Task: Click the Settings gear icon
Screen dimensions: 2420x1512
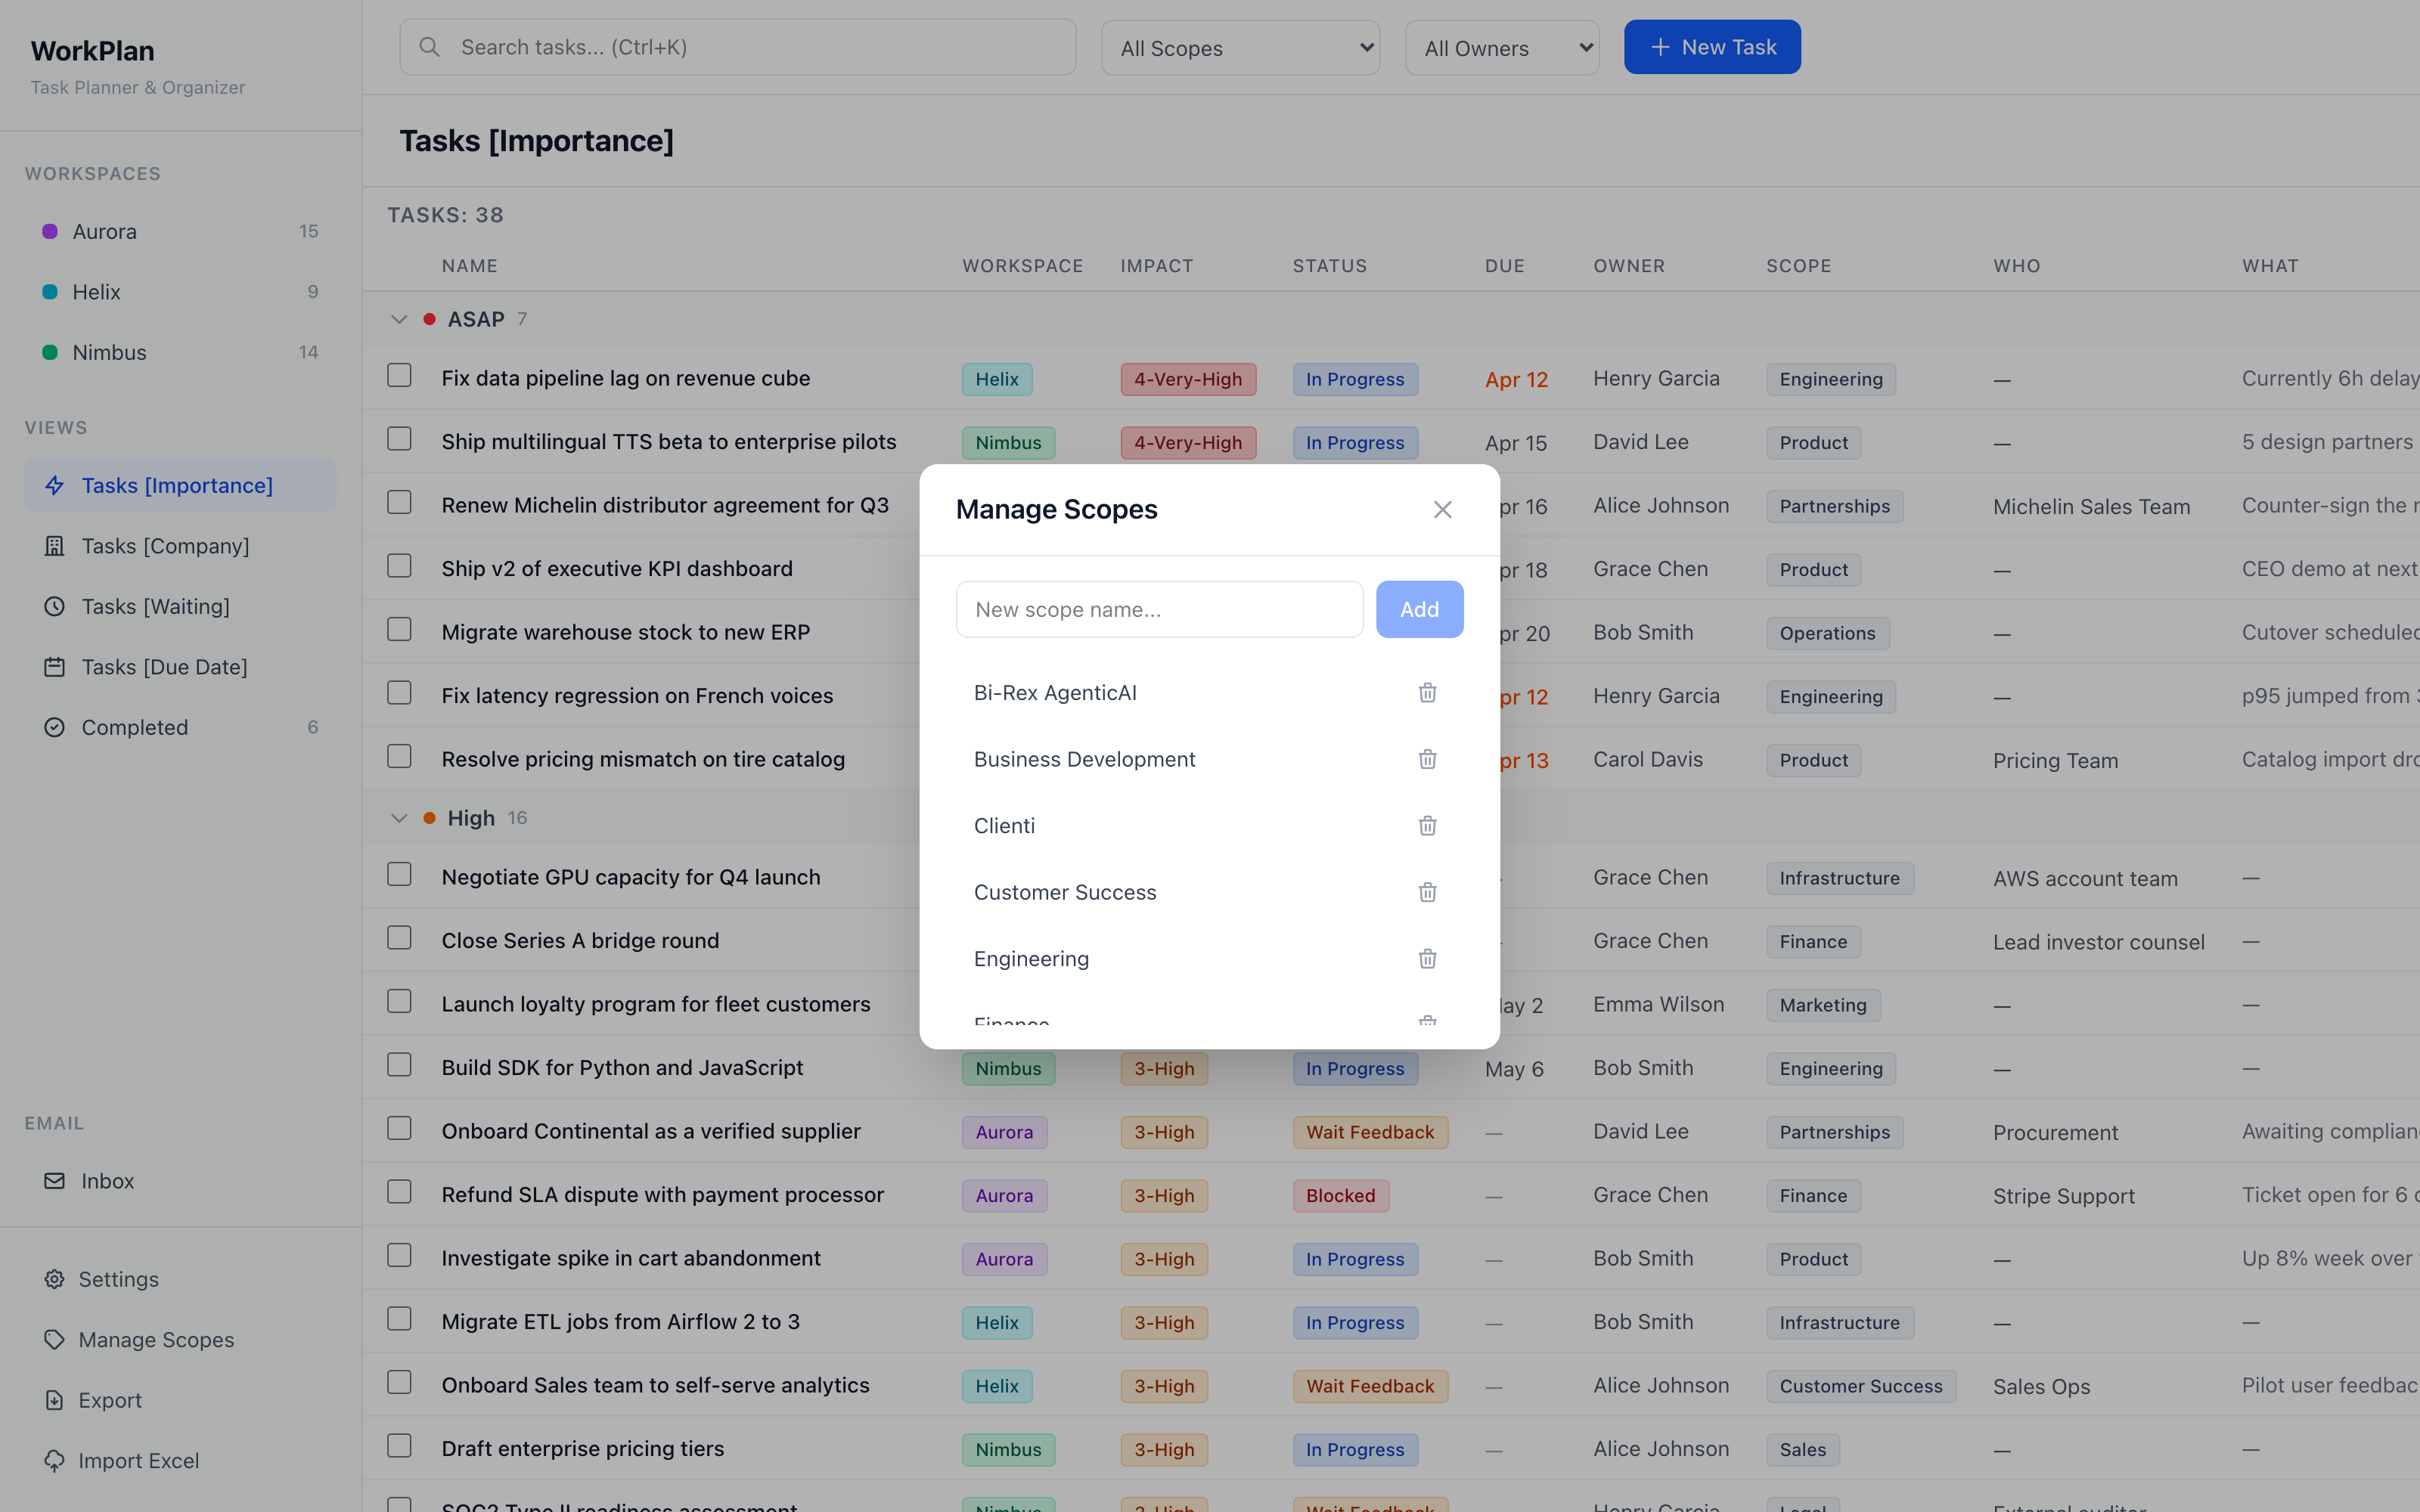Action: click(x=54, y=1279)
